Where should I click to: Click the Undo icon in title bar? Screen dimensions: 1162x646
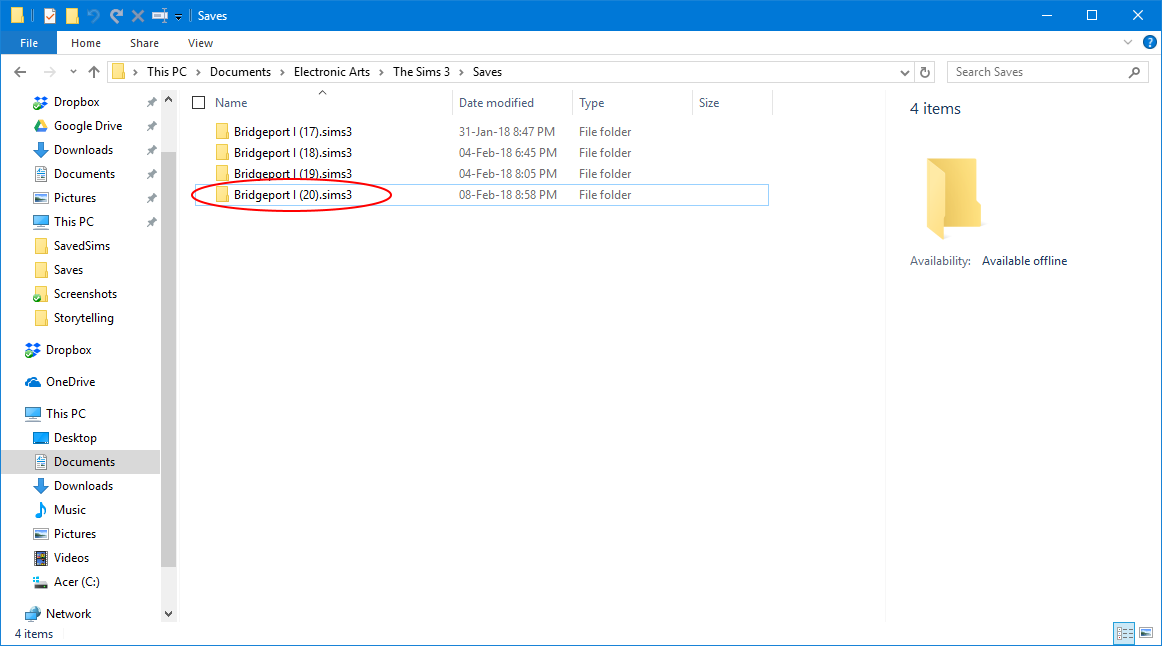pyautogui.click(x=93, y=16)
